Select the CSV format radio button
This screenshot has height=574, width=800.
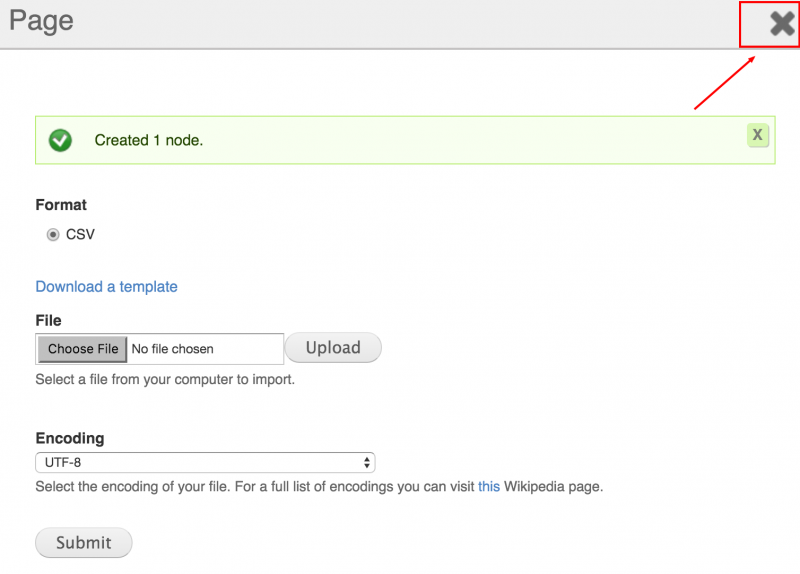coord(53,235)
